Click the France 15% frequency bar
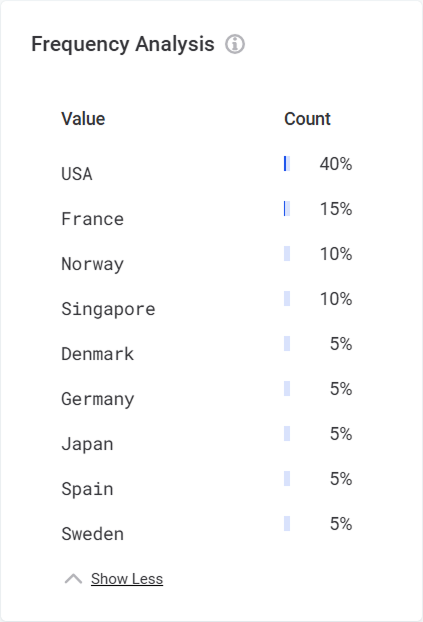The height and width of the screenshot is (622, 423). click(x=287, y=209)
